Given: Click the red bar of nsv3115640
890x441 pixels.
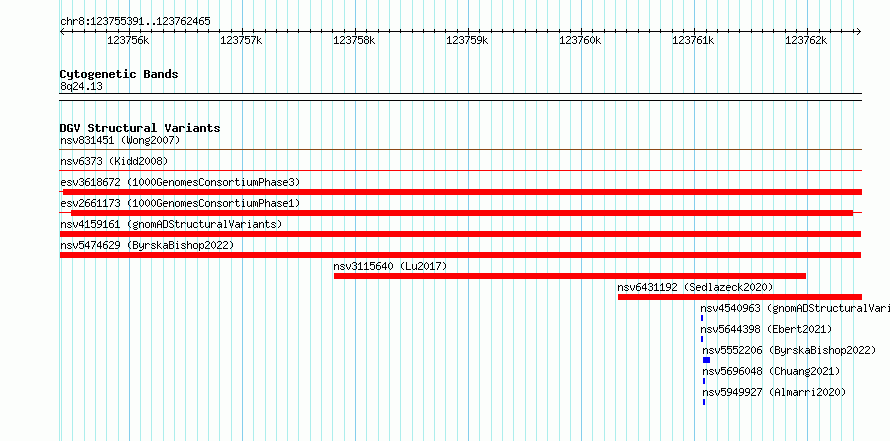Looking at the screenshot, I should [570, 276].
